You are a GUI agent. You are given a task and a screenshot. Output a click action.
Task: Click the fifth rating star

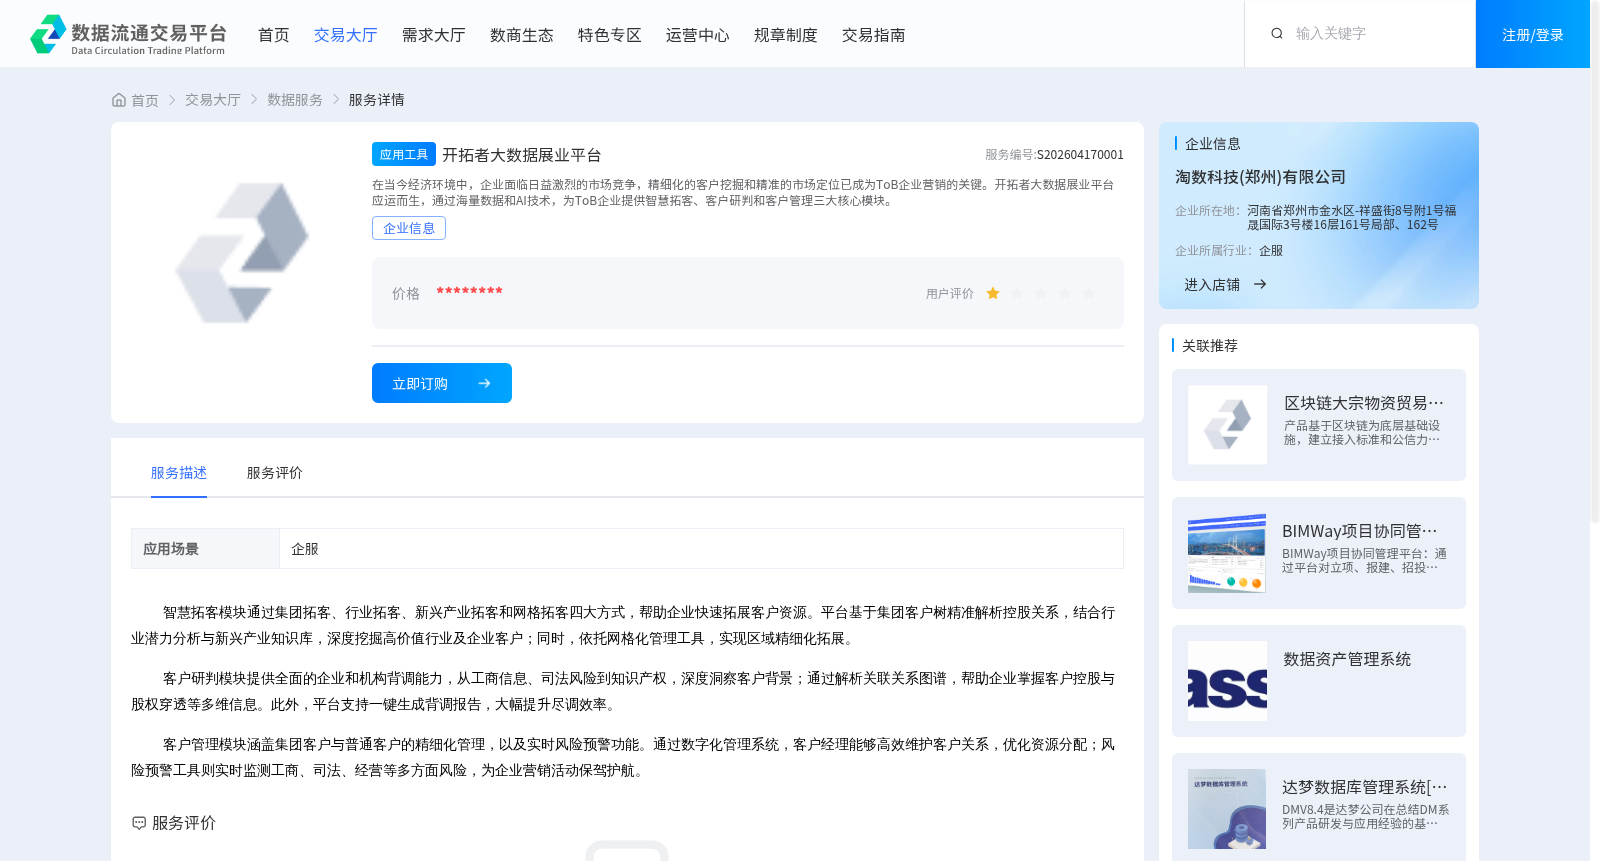(1089, 293)
